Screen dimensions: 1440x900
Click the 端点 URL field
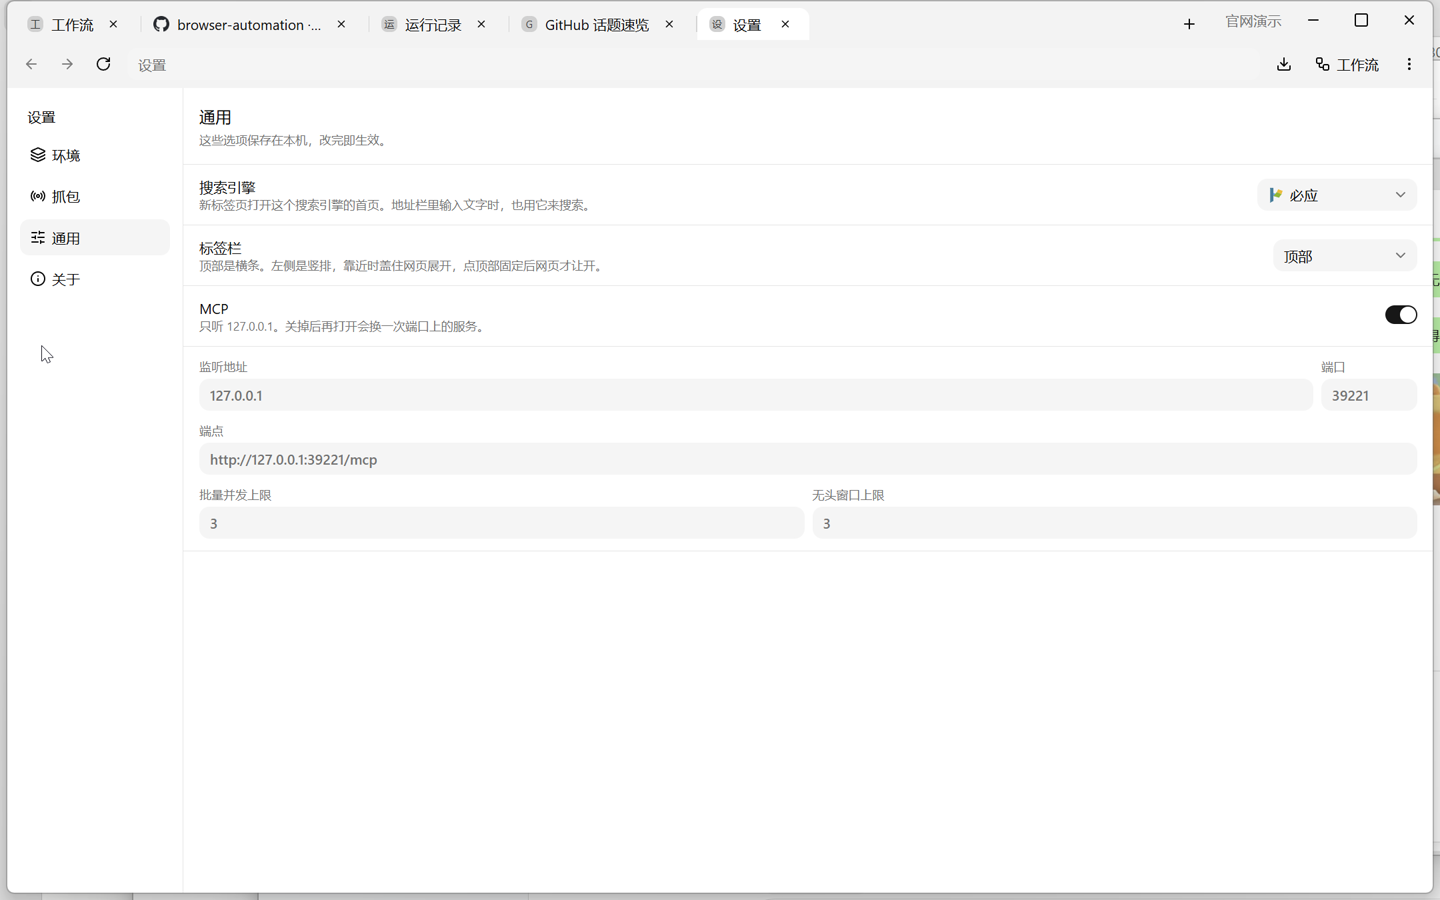point(808,459)
